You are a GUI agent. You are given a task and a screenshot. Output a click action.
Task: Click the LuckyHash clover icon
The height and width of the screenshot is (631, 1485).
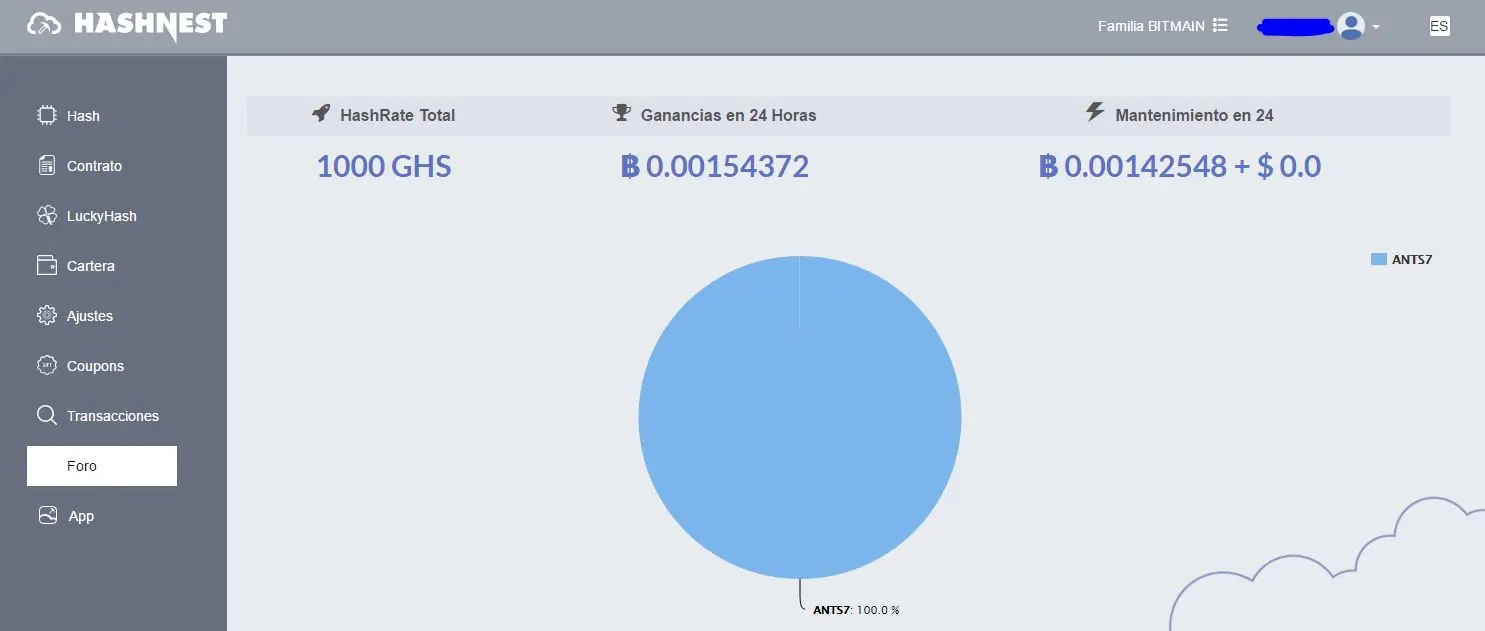46,215
